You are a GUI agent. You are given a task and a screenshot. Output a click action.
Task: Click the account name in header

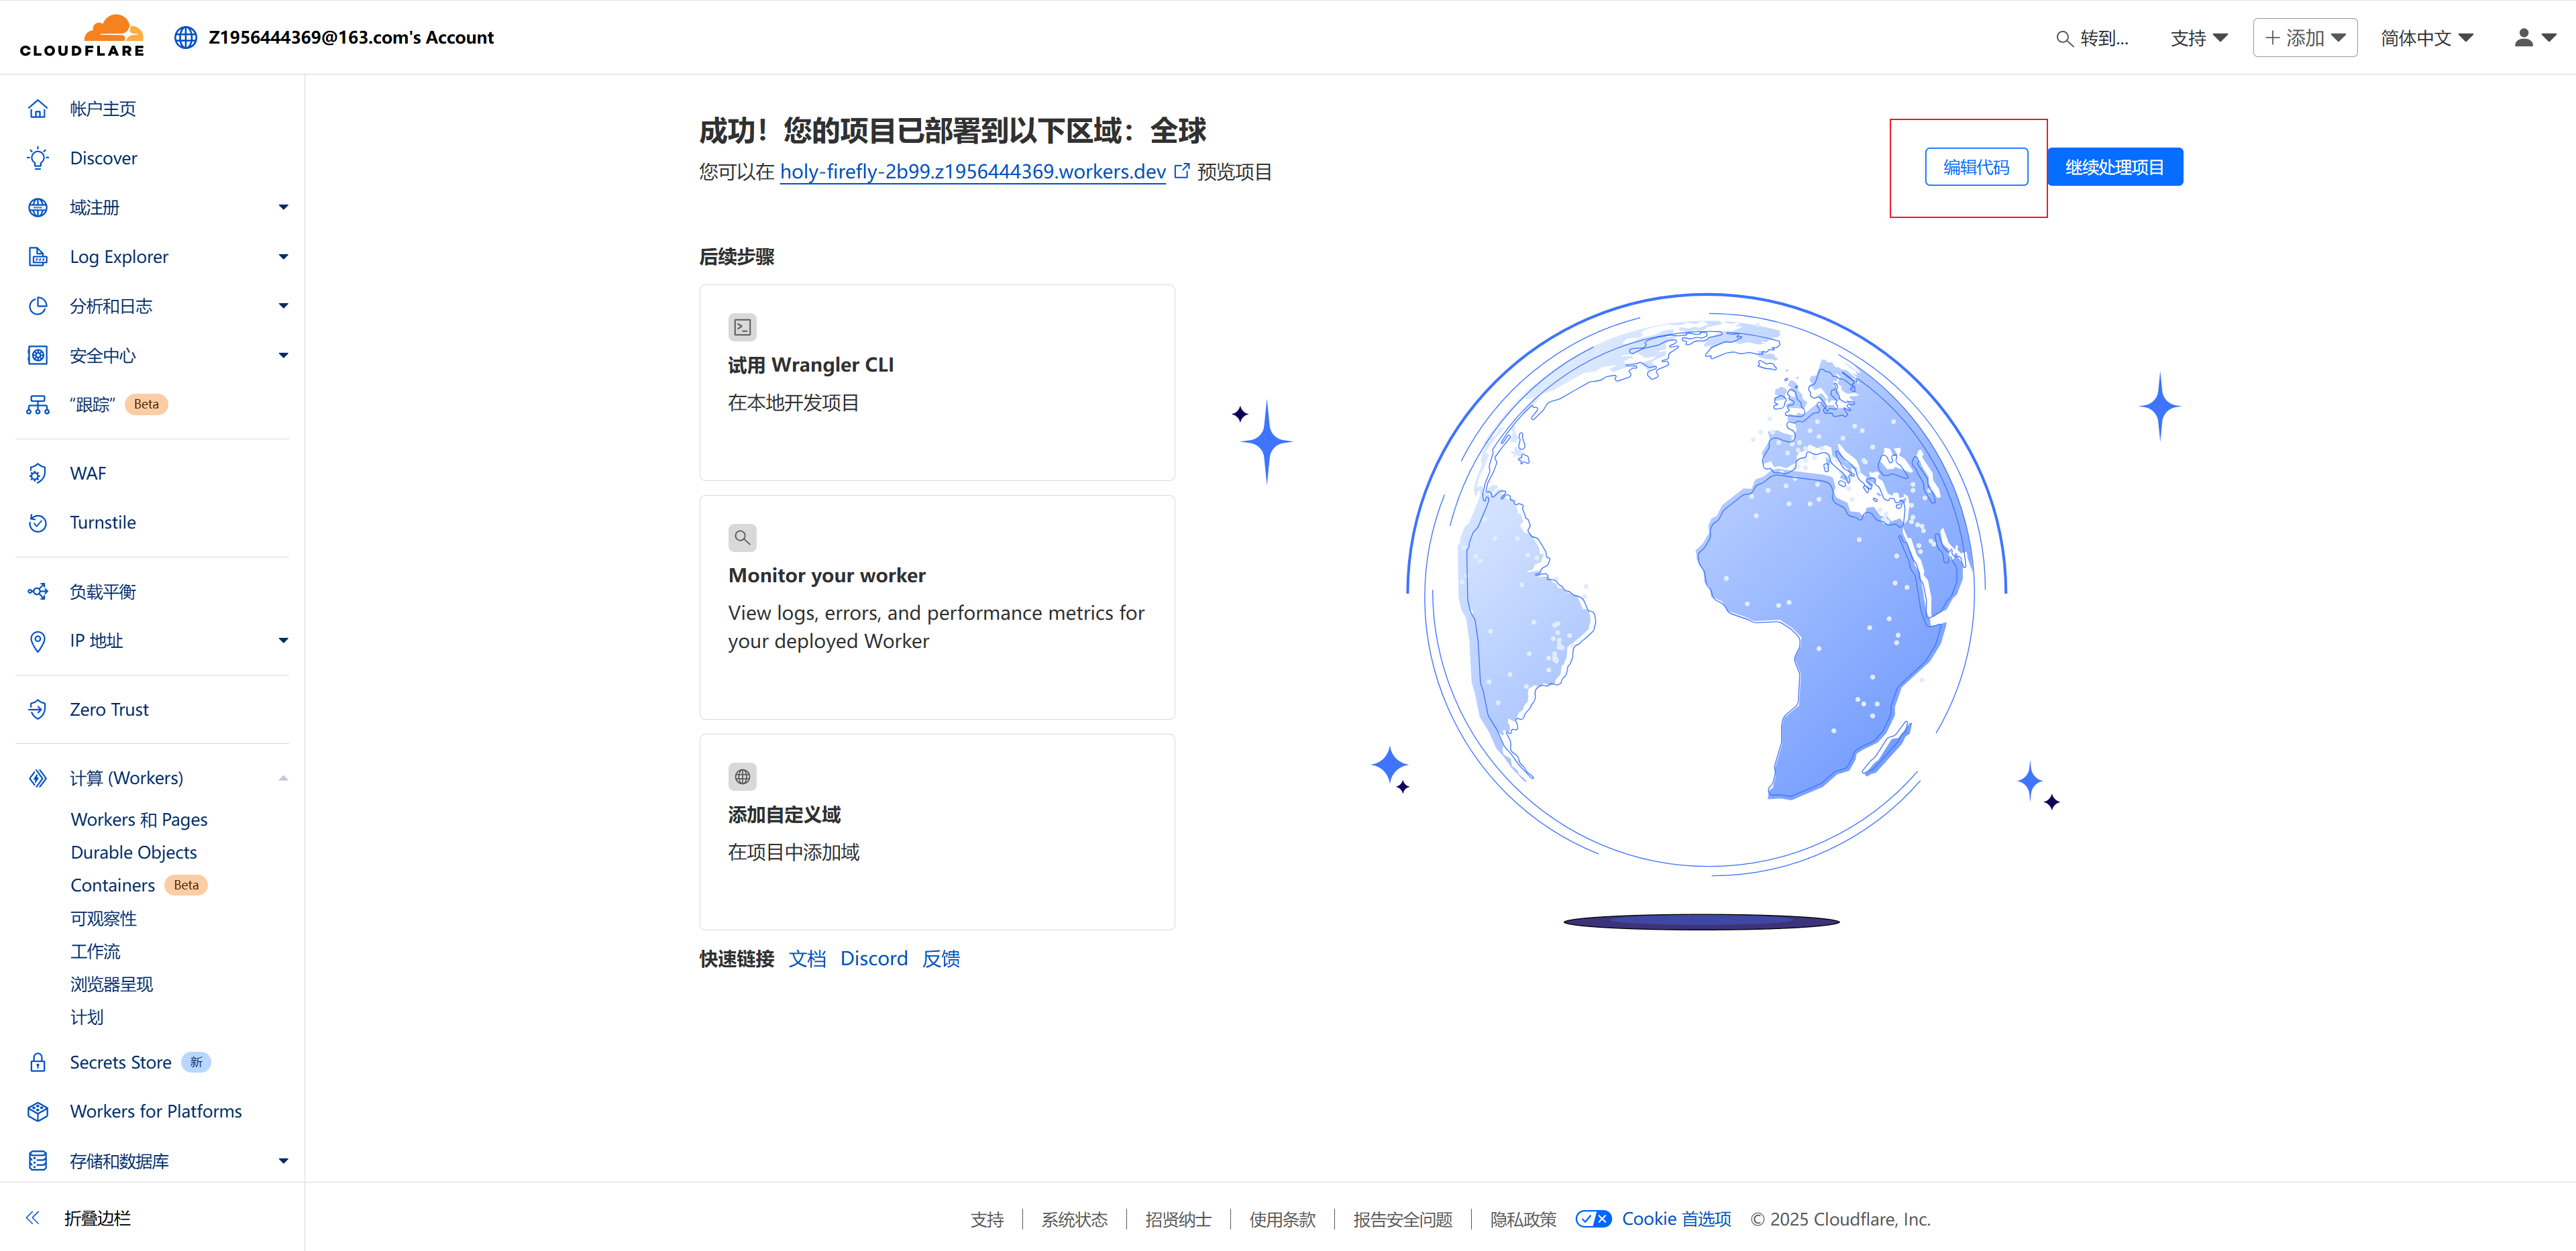(351, 37)
